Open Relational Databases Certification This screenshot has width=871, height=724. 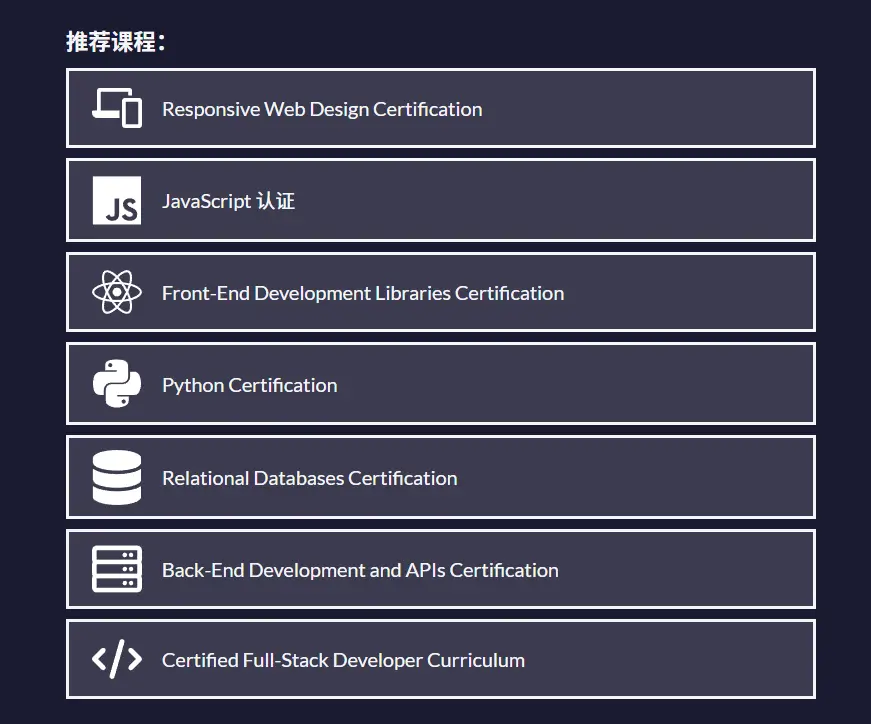tap(441, 477)
